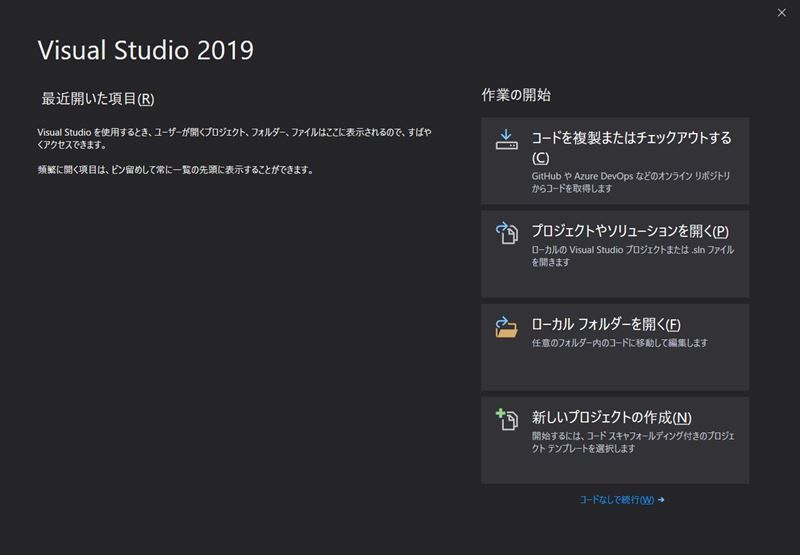Click the コード スキャフォールディング付き description text
800x555 pixels.
coord(633,442)
